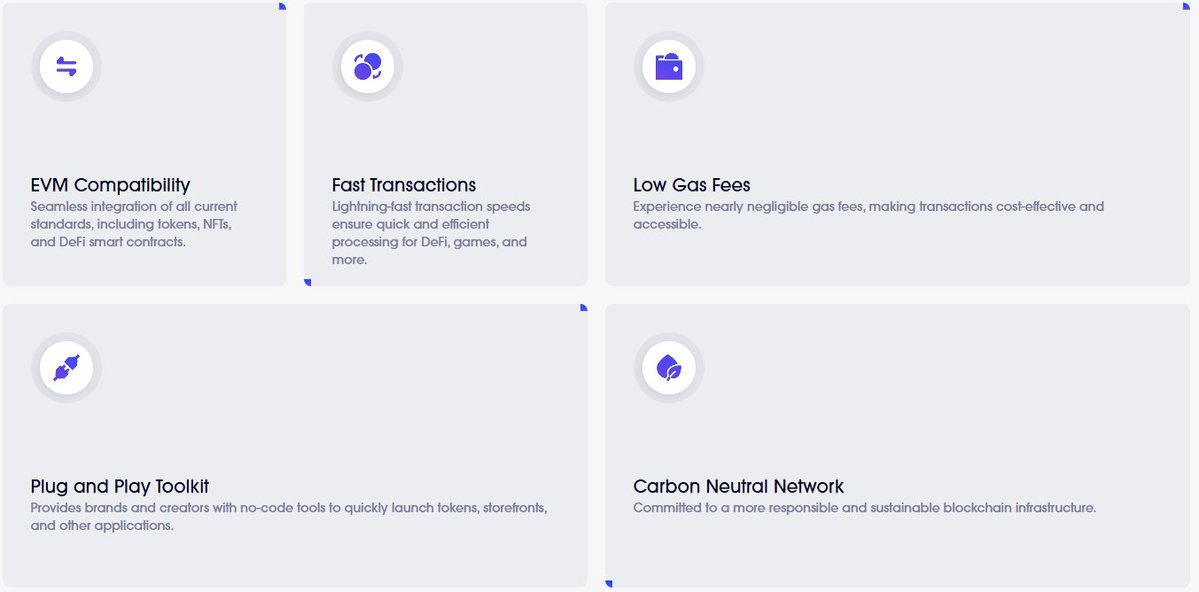Viewport: 1199px width, 592px height.
Task: Click the 'Committed to a more responsible' description
Action: click(865, 508)
